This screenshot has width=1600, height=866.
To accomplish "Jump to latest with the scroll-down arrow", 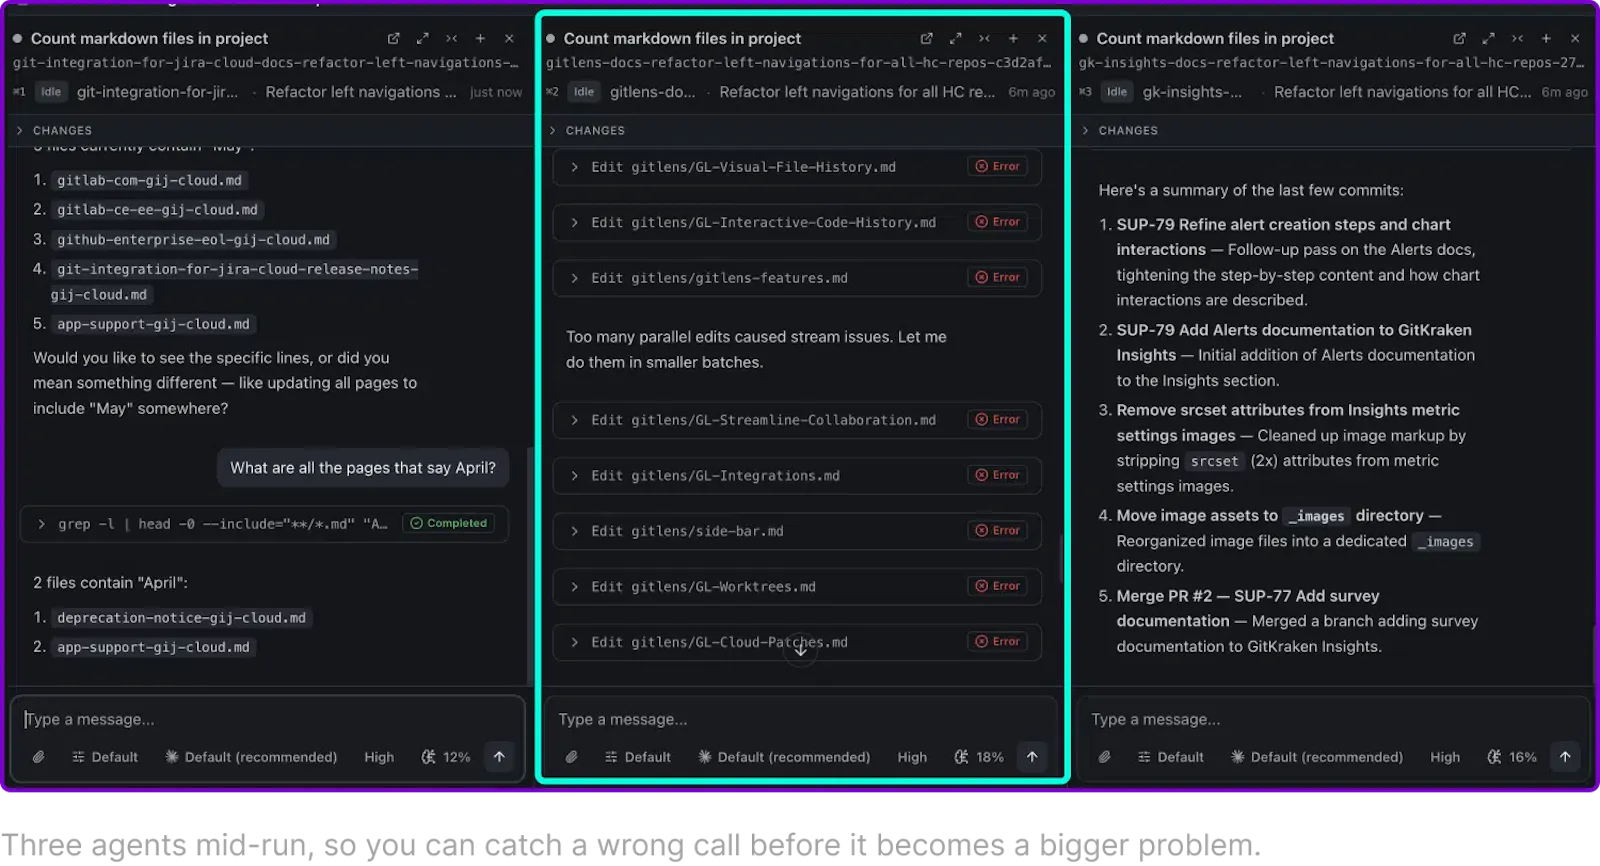I will 800,650.
